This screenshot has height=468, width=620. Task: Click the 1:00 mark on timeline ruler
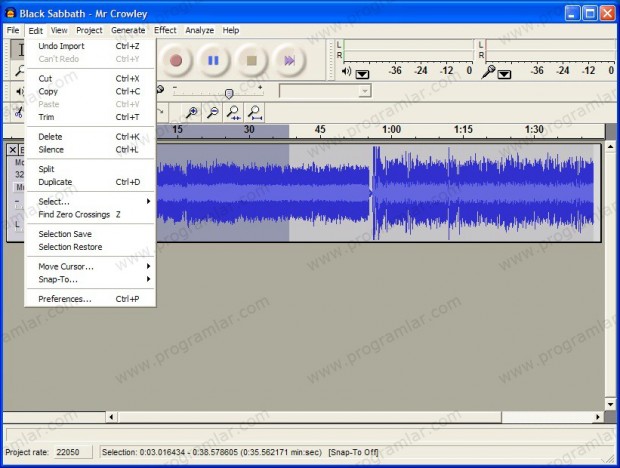point(391,130)
